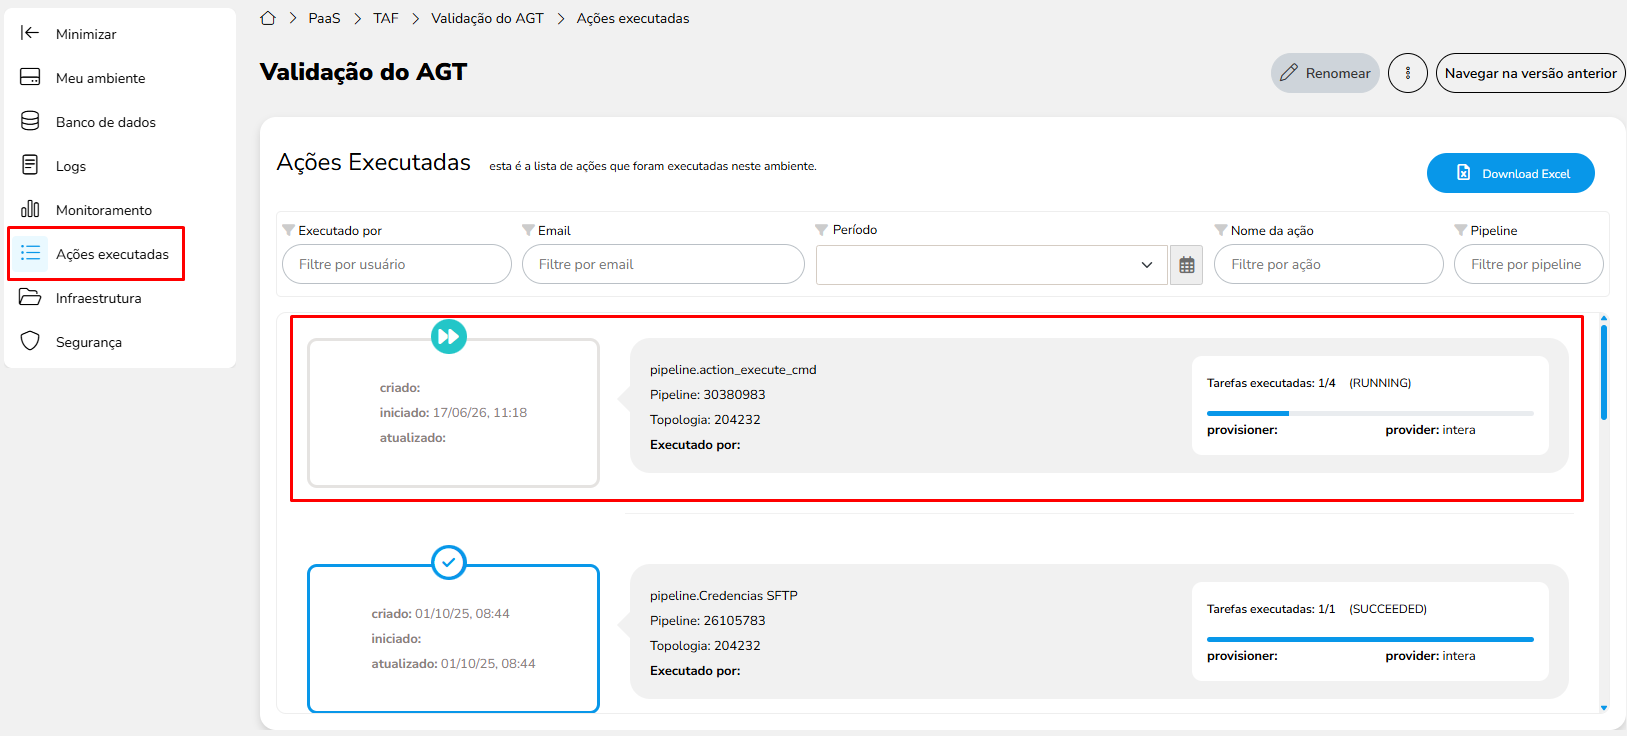This screenshot has width=1627, height=736.
Task: Navigate to TAF in breadcrumb
Action: pos(386,18)
